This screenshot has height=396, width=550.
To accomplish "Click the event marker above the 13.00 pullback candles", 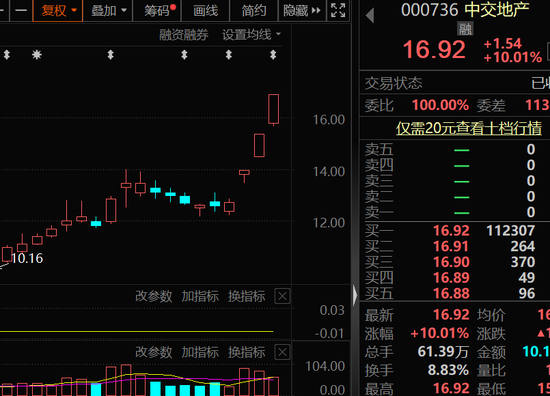I will [x=184, y=55].
